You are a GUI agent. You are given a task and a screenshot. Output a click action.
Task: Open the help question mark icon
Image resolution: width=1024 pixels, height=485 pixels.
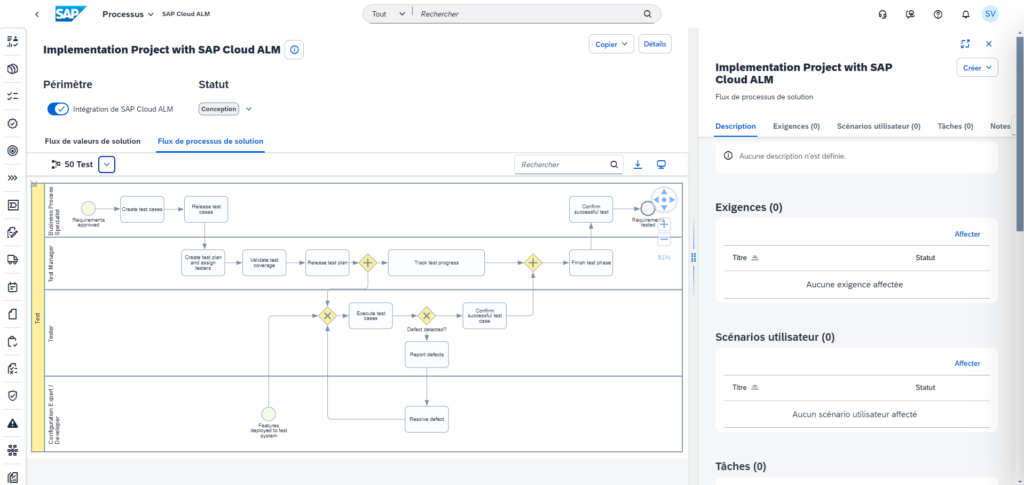click(x=938, y=14)
